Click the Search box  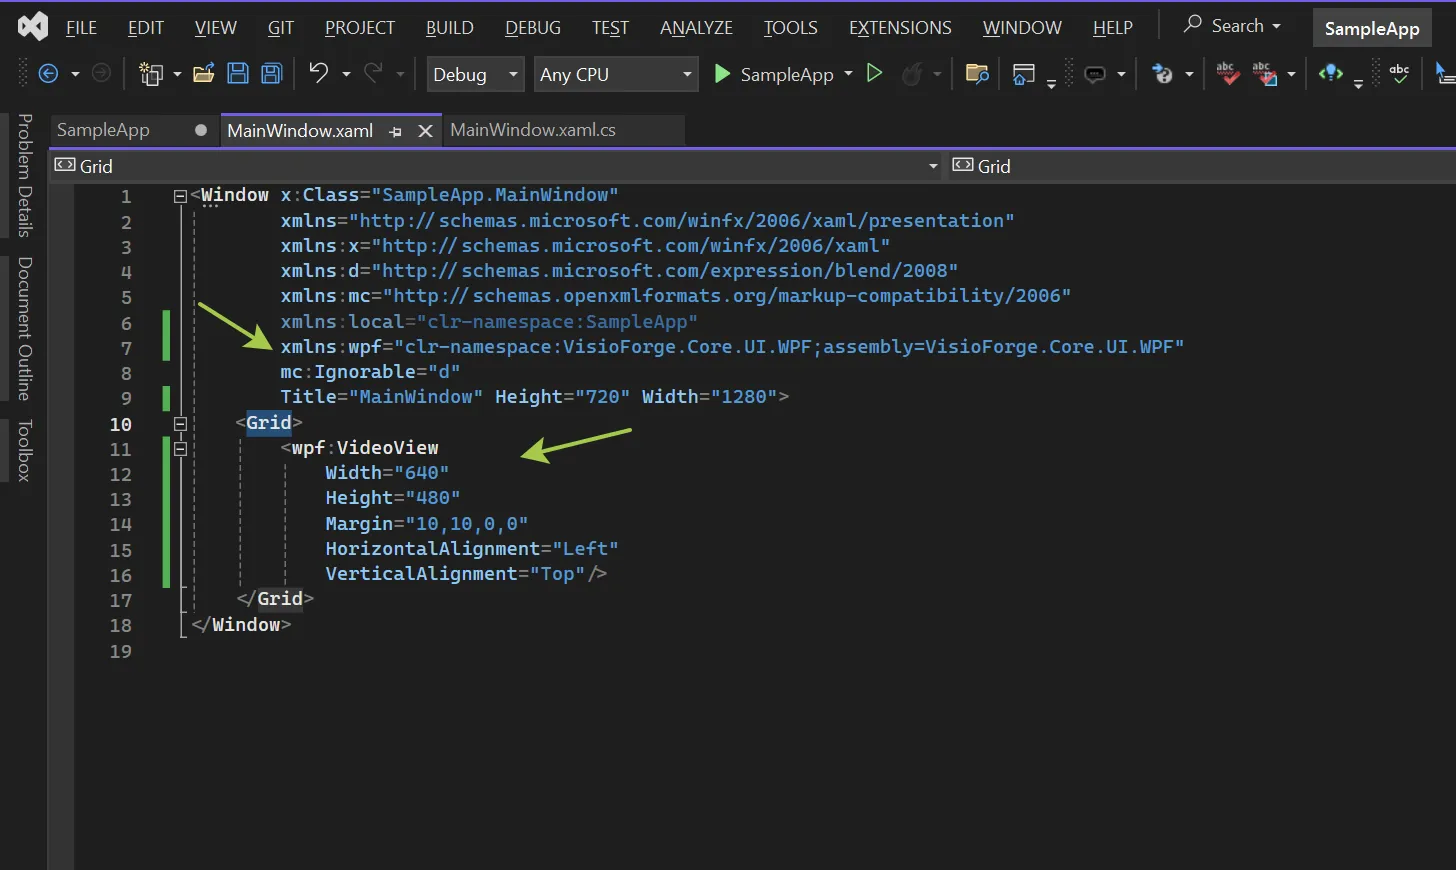coord(1232,25)
